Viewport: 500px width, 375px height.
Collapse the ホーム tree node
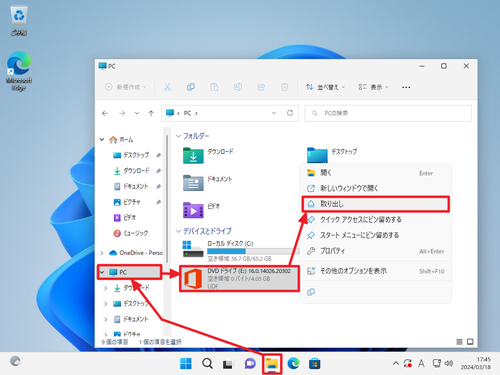(102, 139)
